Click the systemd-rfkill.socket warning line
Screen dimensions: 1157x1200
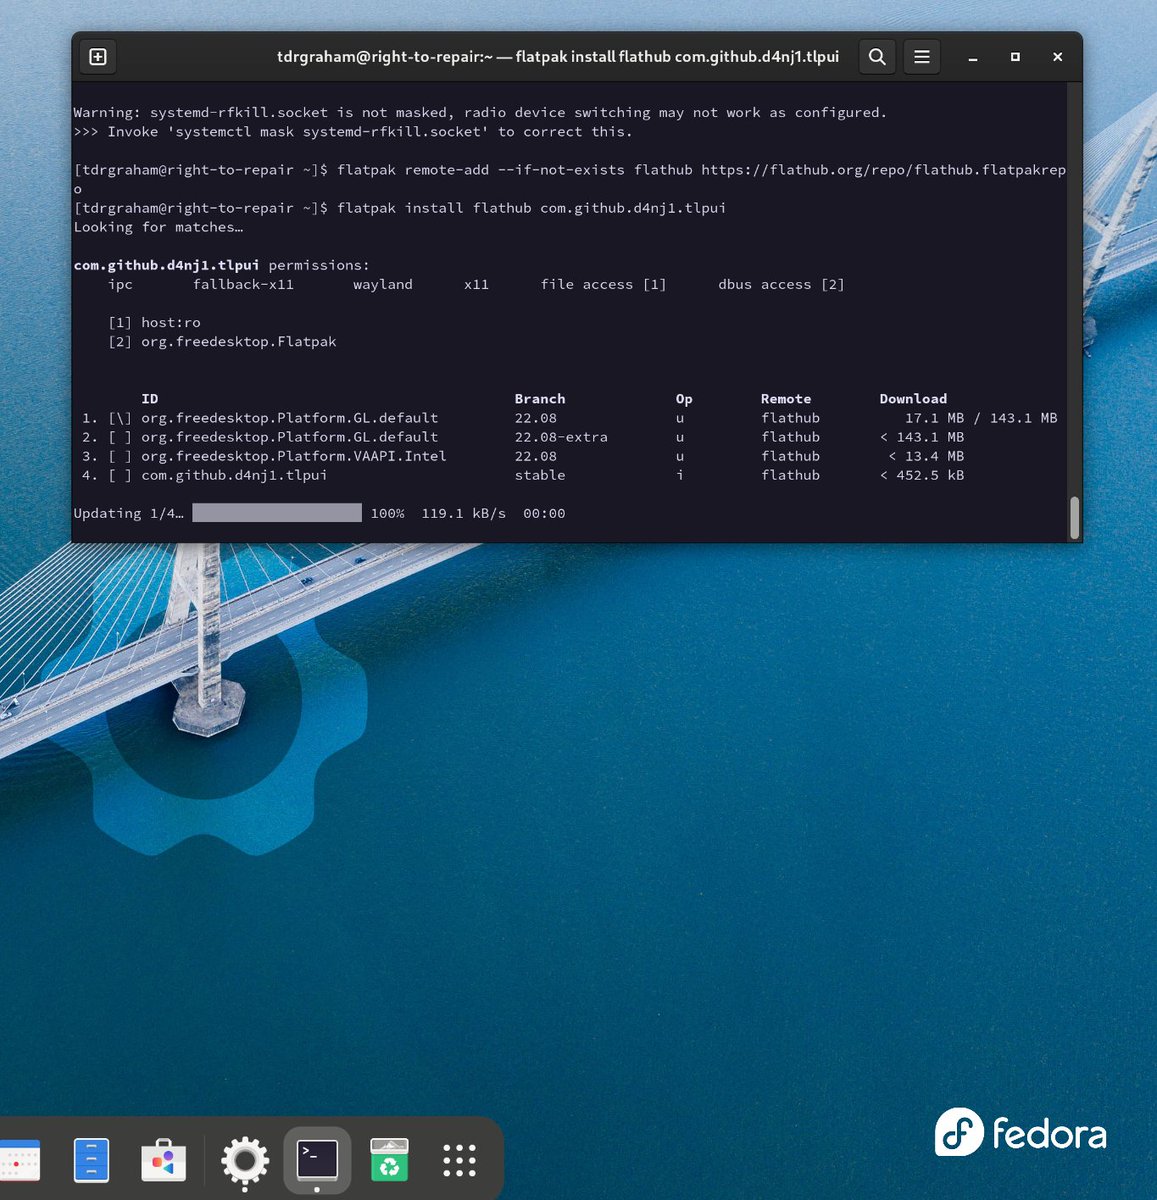(x=480, y=113)
